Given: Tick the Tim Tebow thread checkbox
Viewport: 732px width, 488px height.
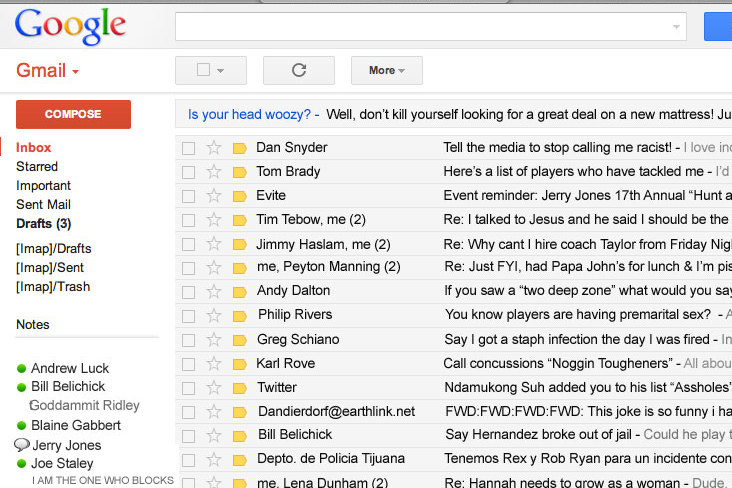Looking at the screenshot, I should click(189, 220).
